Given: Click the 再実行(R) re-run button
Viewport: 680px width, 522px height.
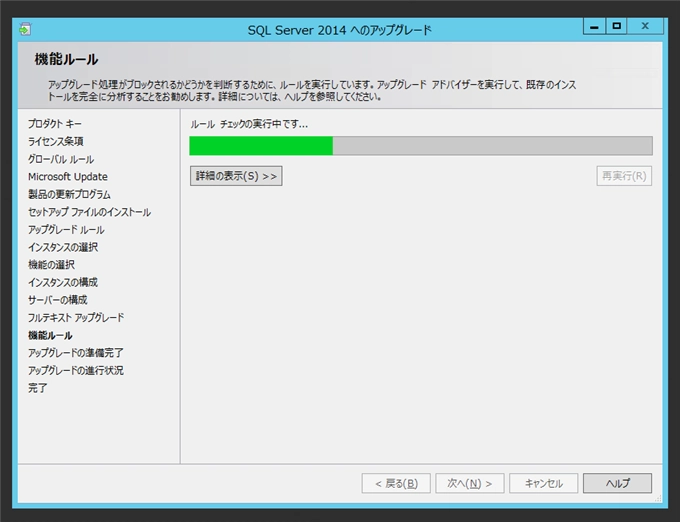Looking at the screenshot, I should tap(624, 176).
